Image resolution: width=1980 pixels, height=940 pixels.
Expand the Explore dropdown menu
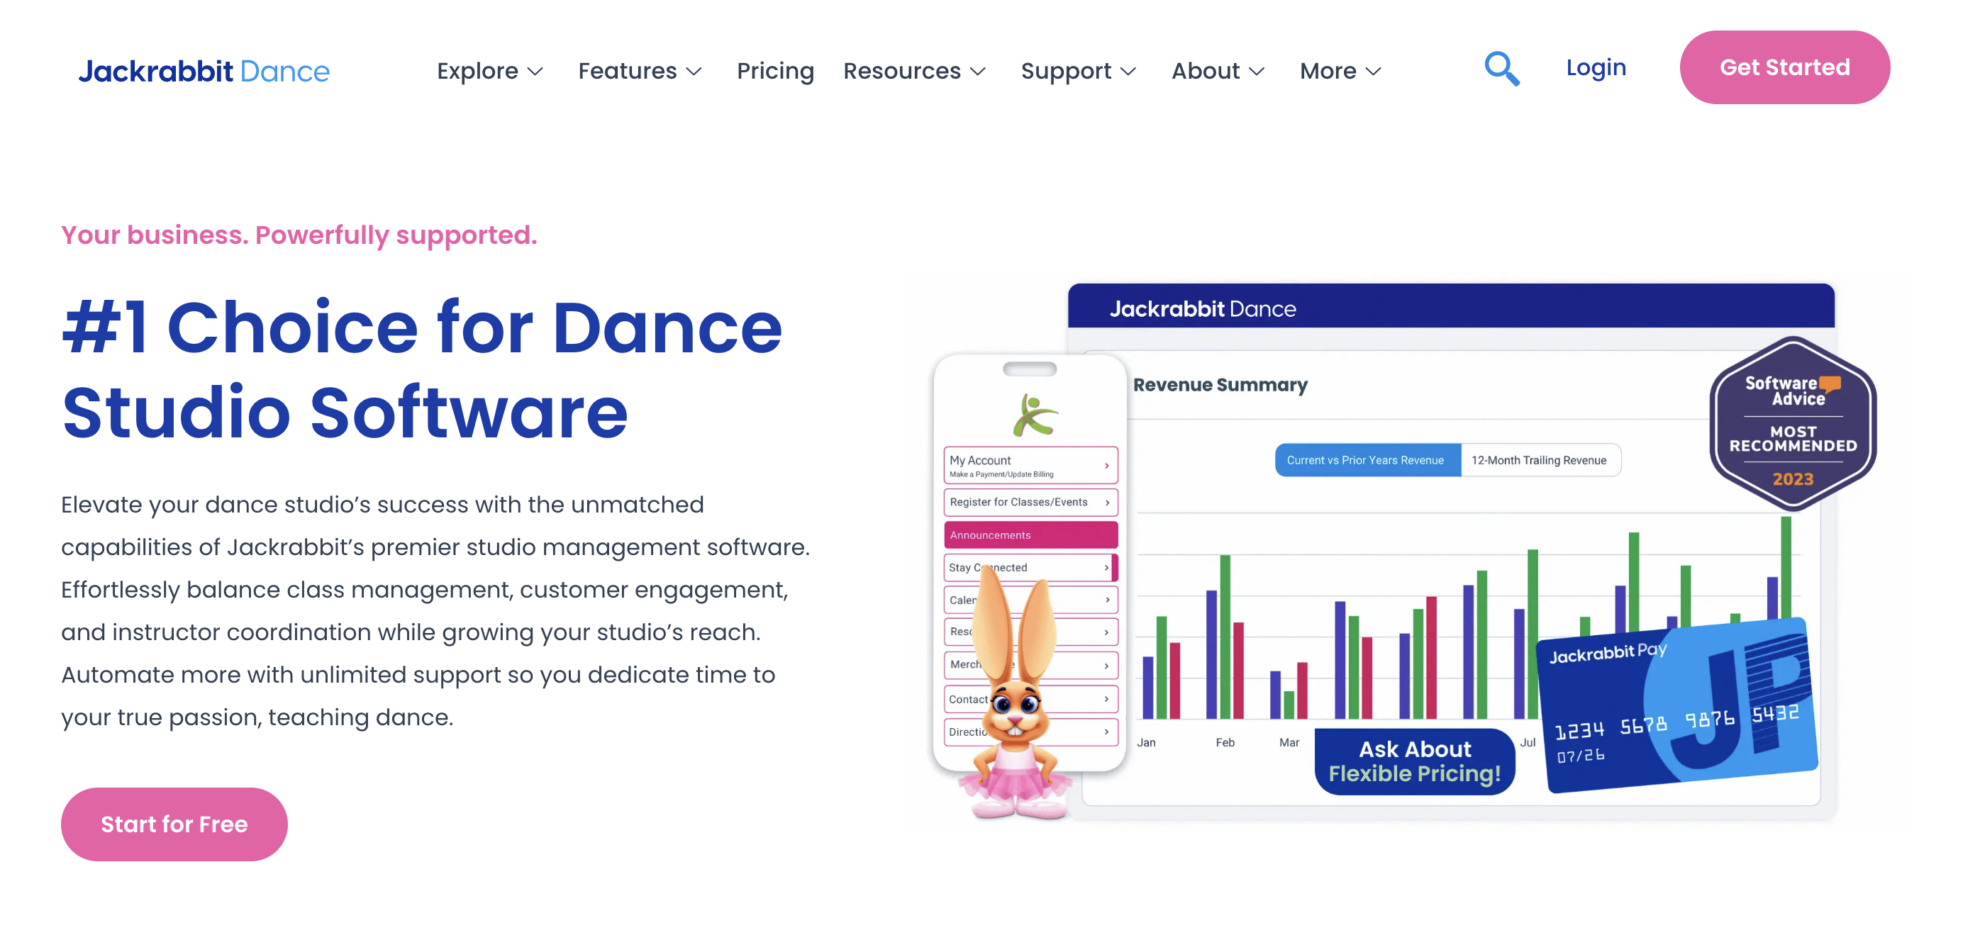490,71
